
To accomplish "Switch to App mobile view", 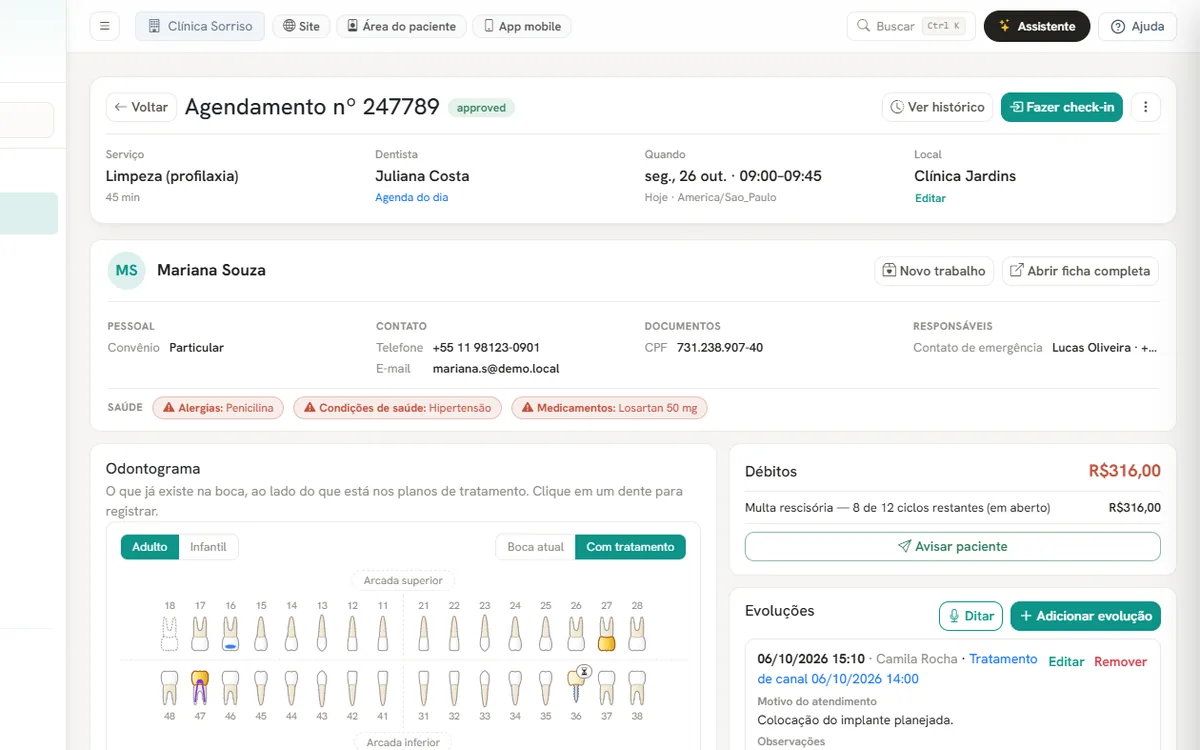I will [521, 26].
